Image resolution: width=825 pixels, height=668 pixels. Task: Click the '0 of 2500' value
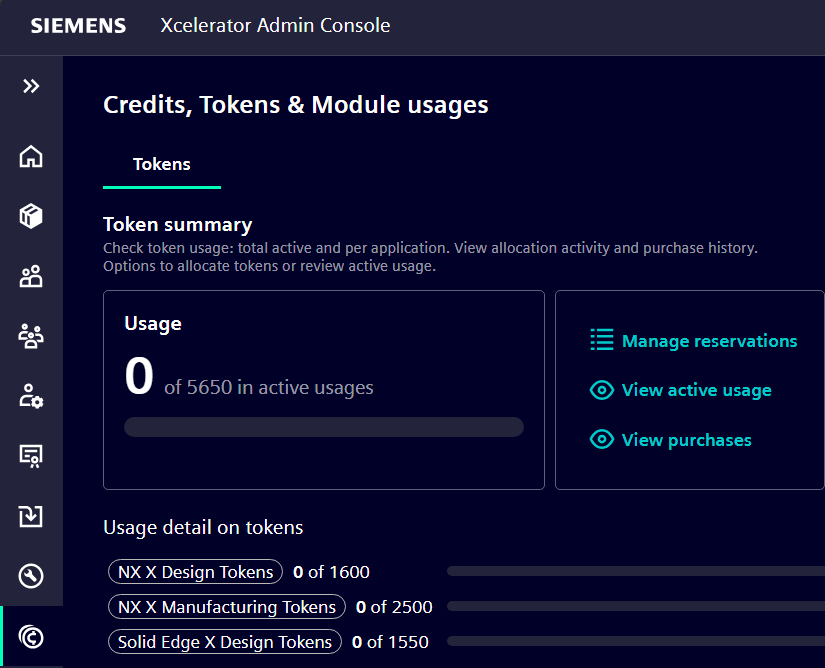point(394,607)
